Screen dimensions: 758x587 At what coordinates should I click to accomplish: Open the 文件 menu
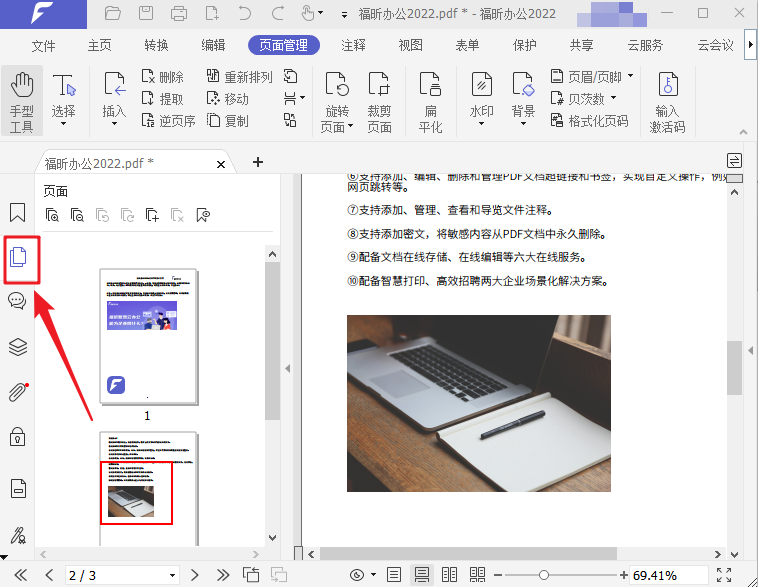pos(44,45)
